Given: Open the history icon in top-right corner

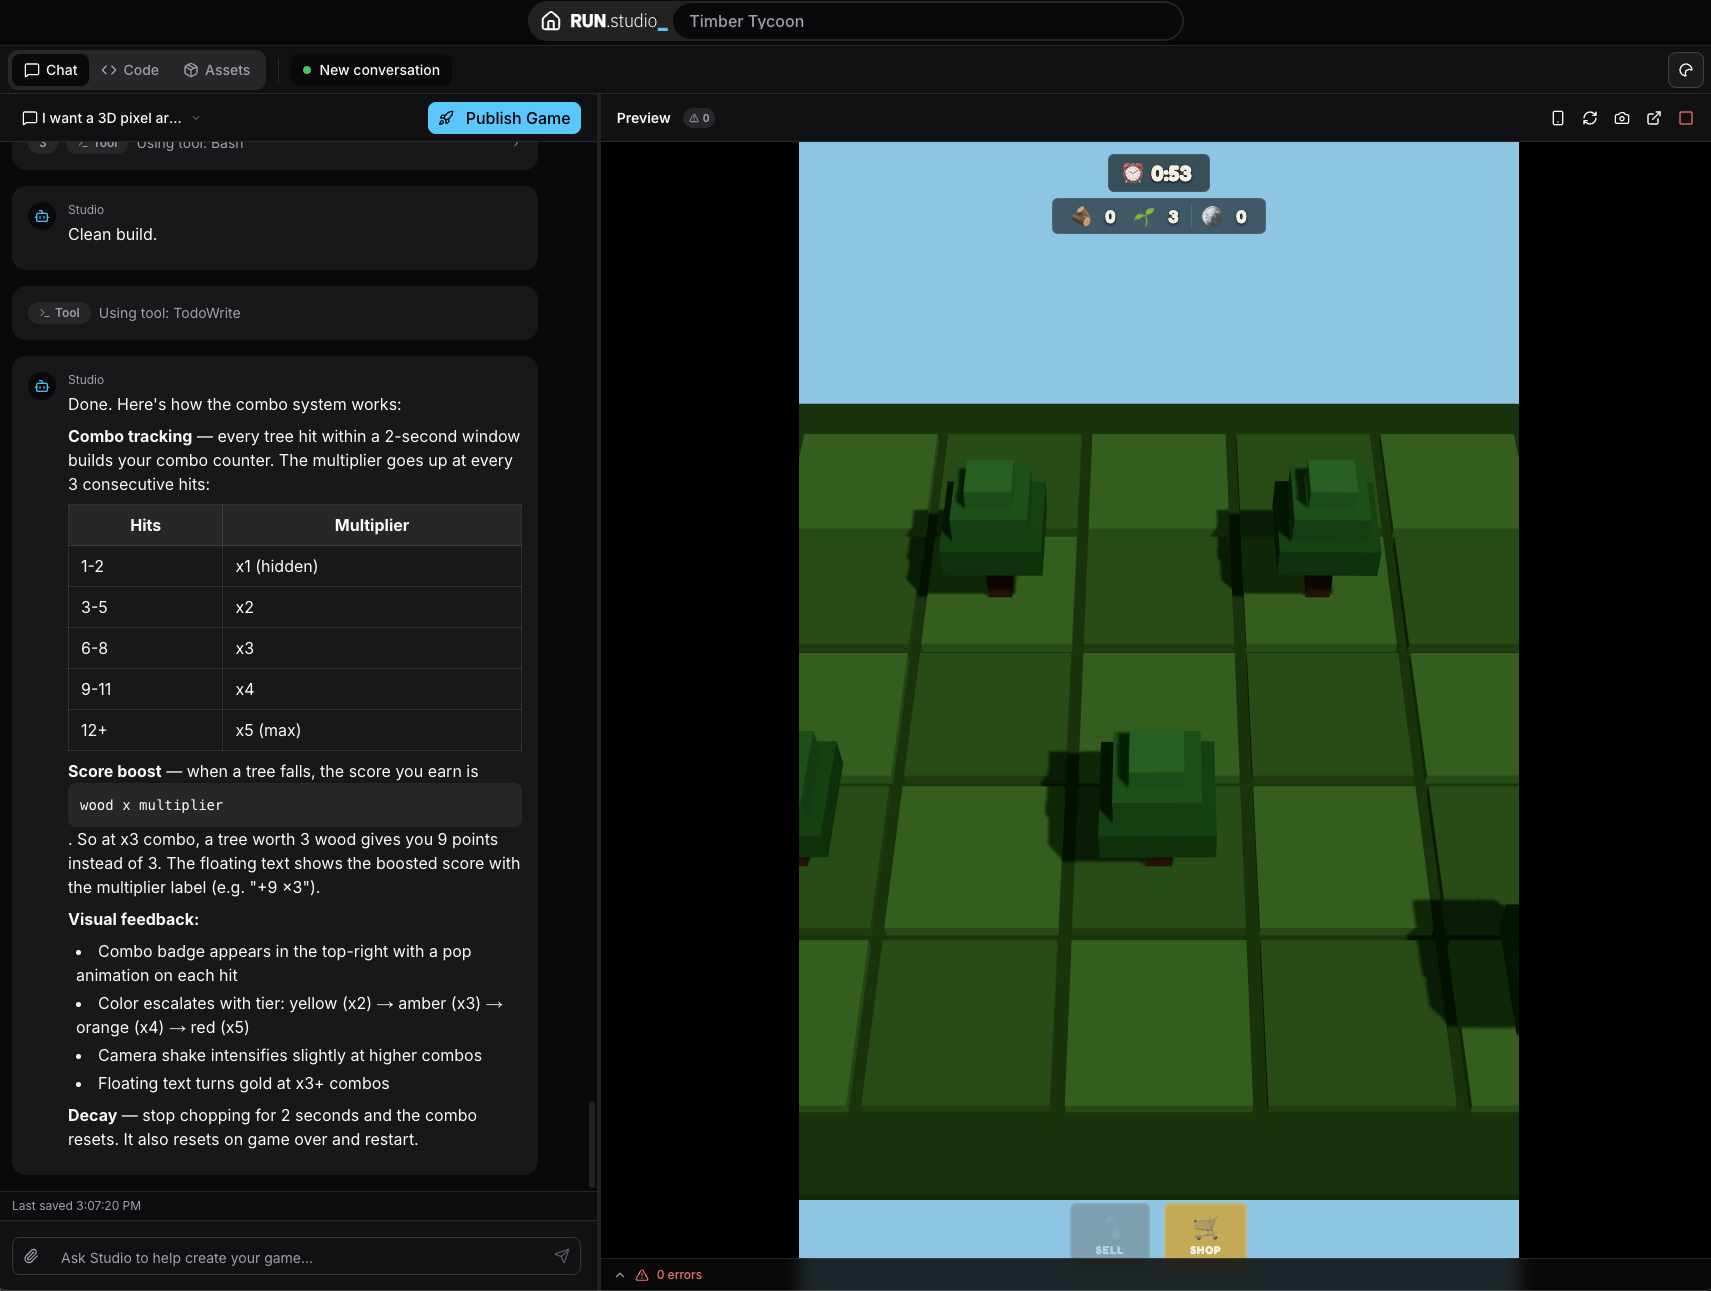Looking at the screenshot, I should click(1686, 70).
